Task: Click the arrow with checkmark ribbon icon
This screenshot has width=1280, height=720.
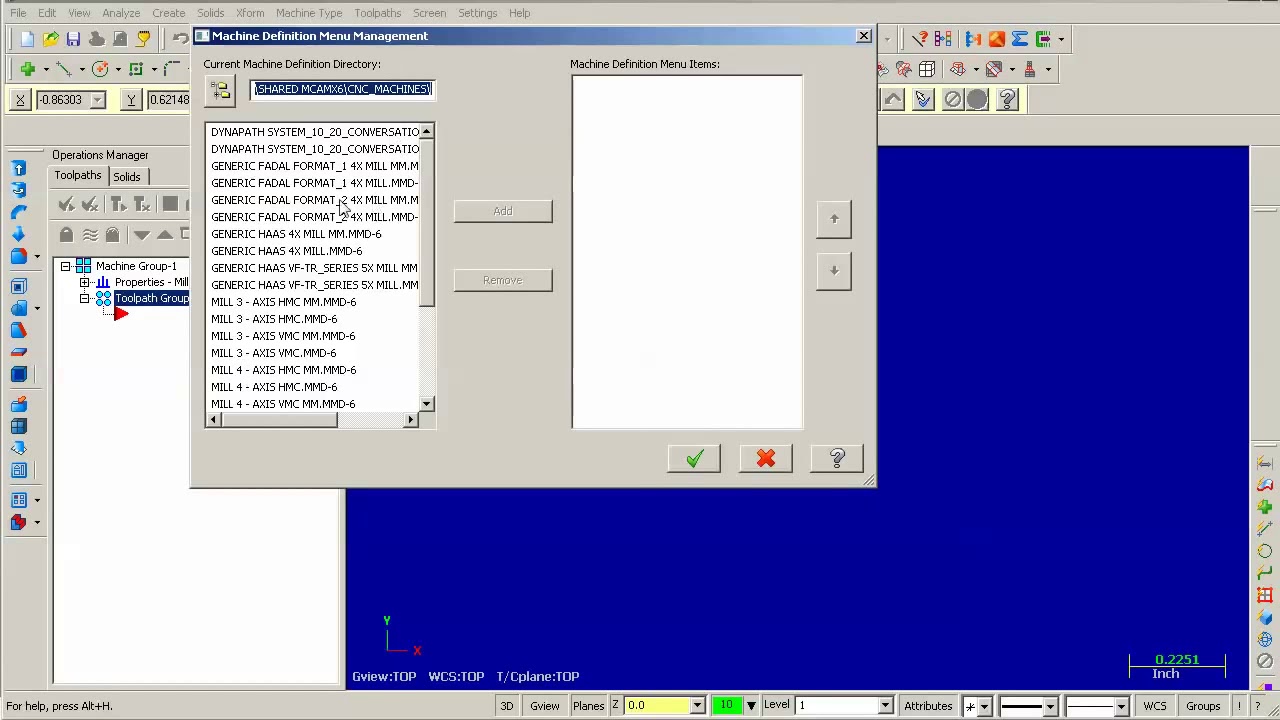Action: tap(923, 99)
